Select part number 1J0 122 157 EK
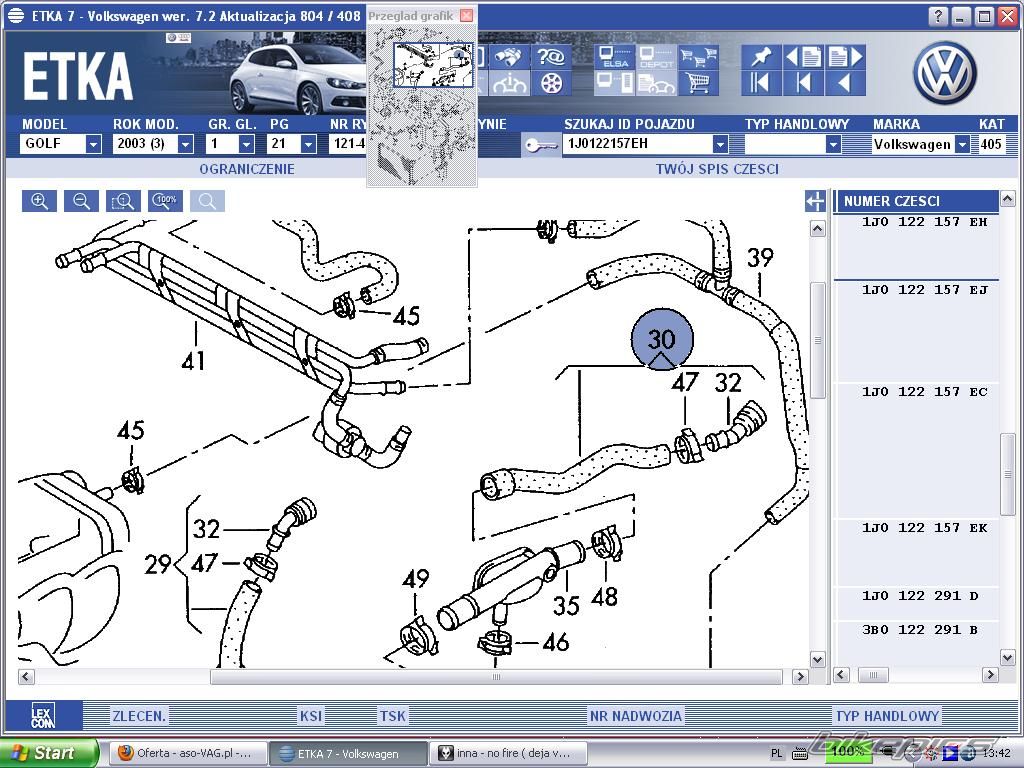This screenshot has width=1024, height=768. coord(924,528)
